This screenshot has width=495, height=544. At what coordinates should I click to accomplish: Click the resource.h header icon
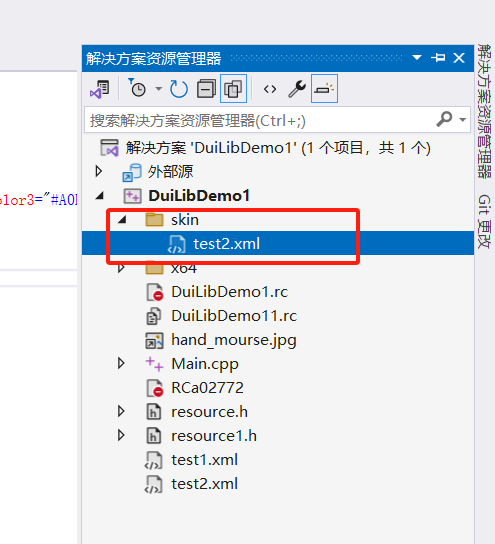click(154, 412)
